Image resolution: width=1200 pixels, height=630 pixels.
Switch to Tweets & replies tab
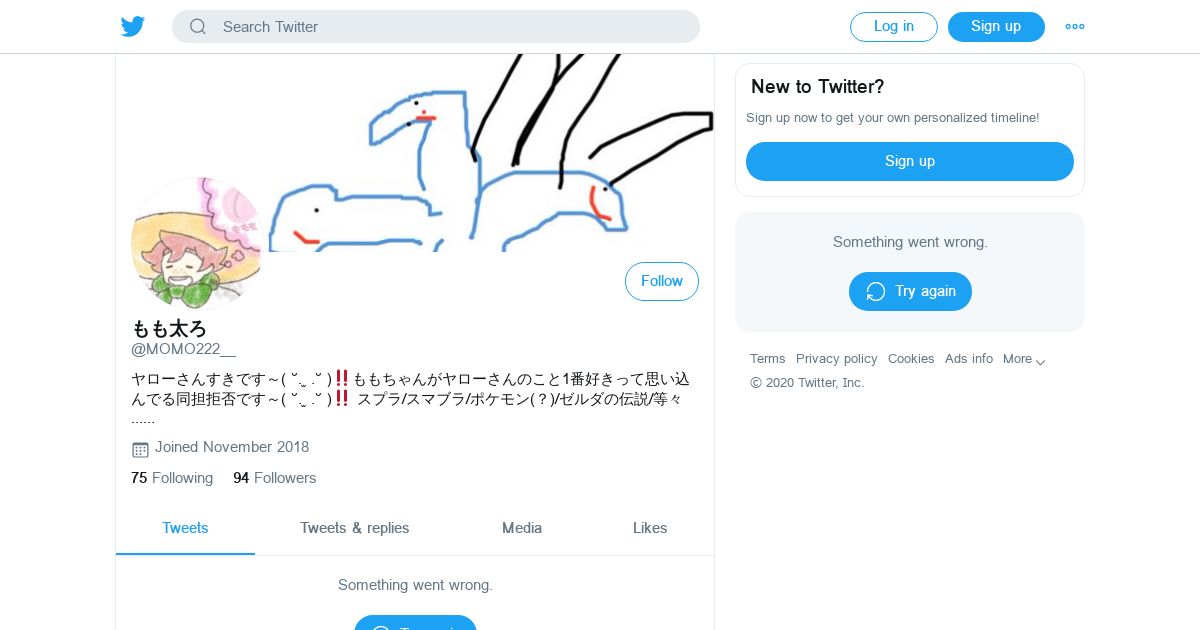[x=355, y=528]
